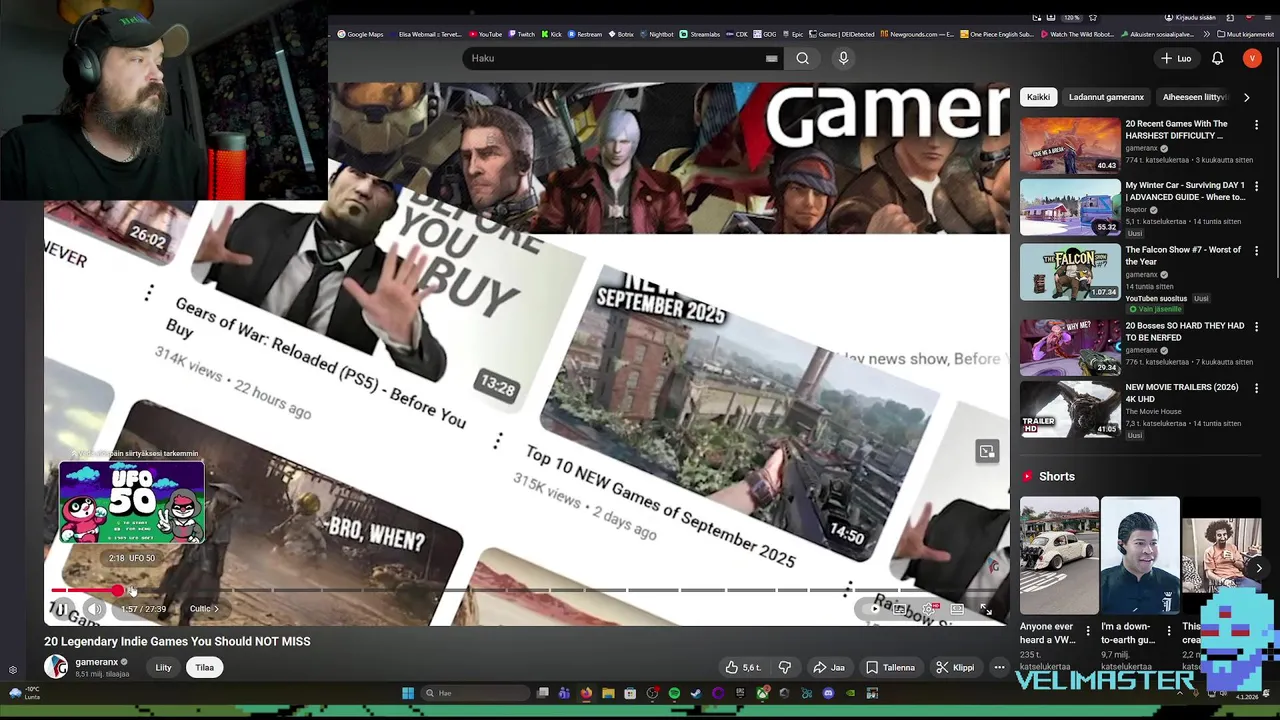Open My Winter Car video thumbnail
Screen dimensions: 1280x720
[x=1070, y=207]
